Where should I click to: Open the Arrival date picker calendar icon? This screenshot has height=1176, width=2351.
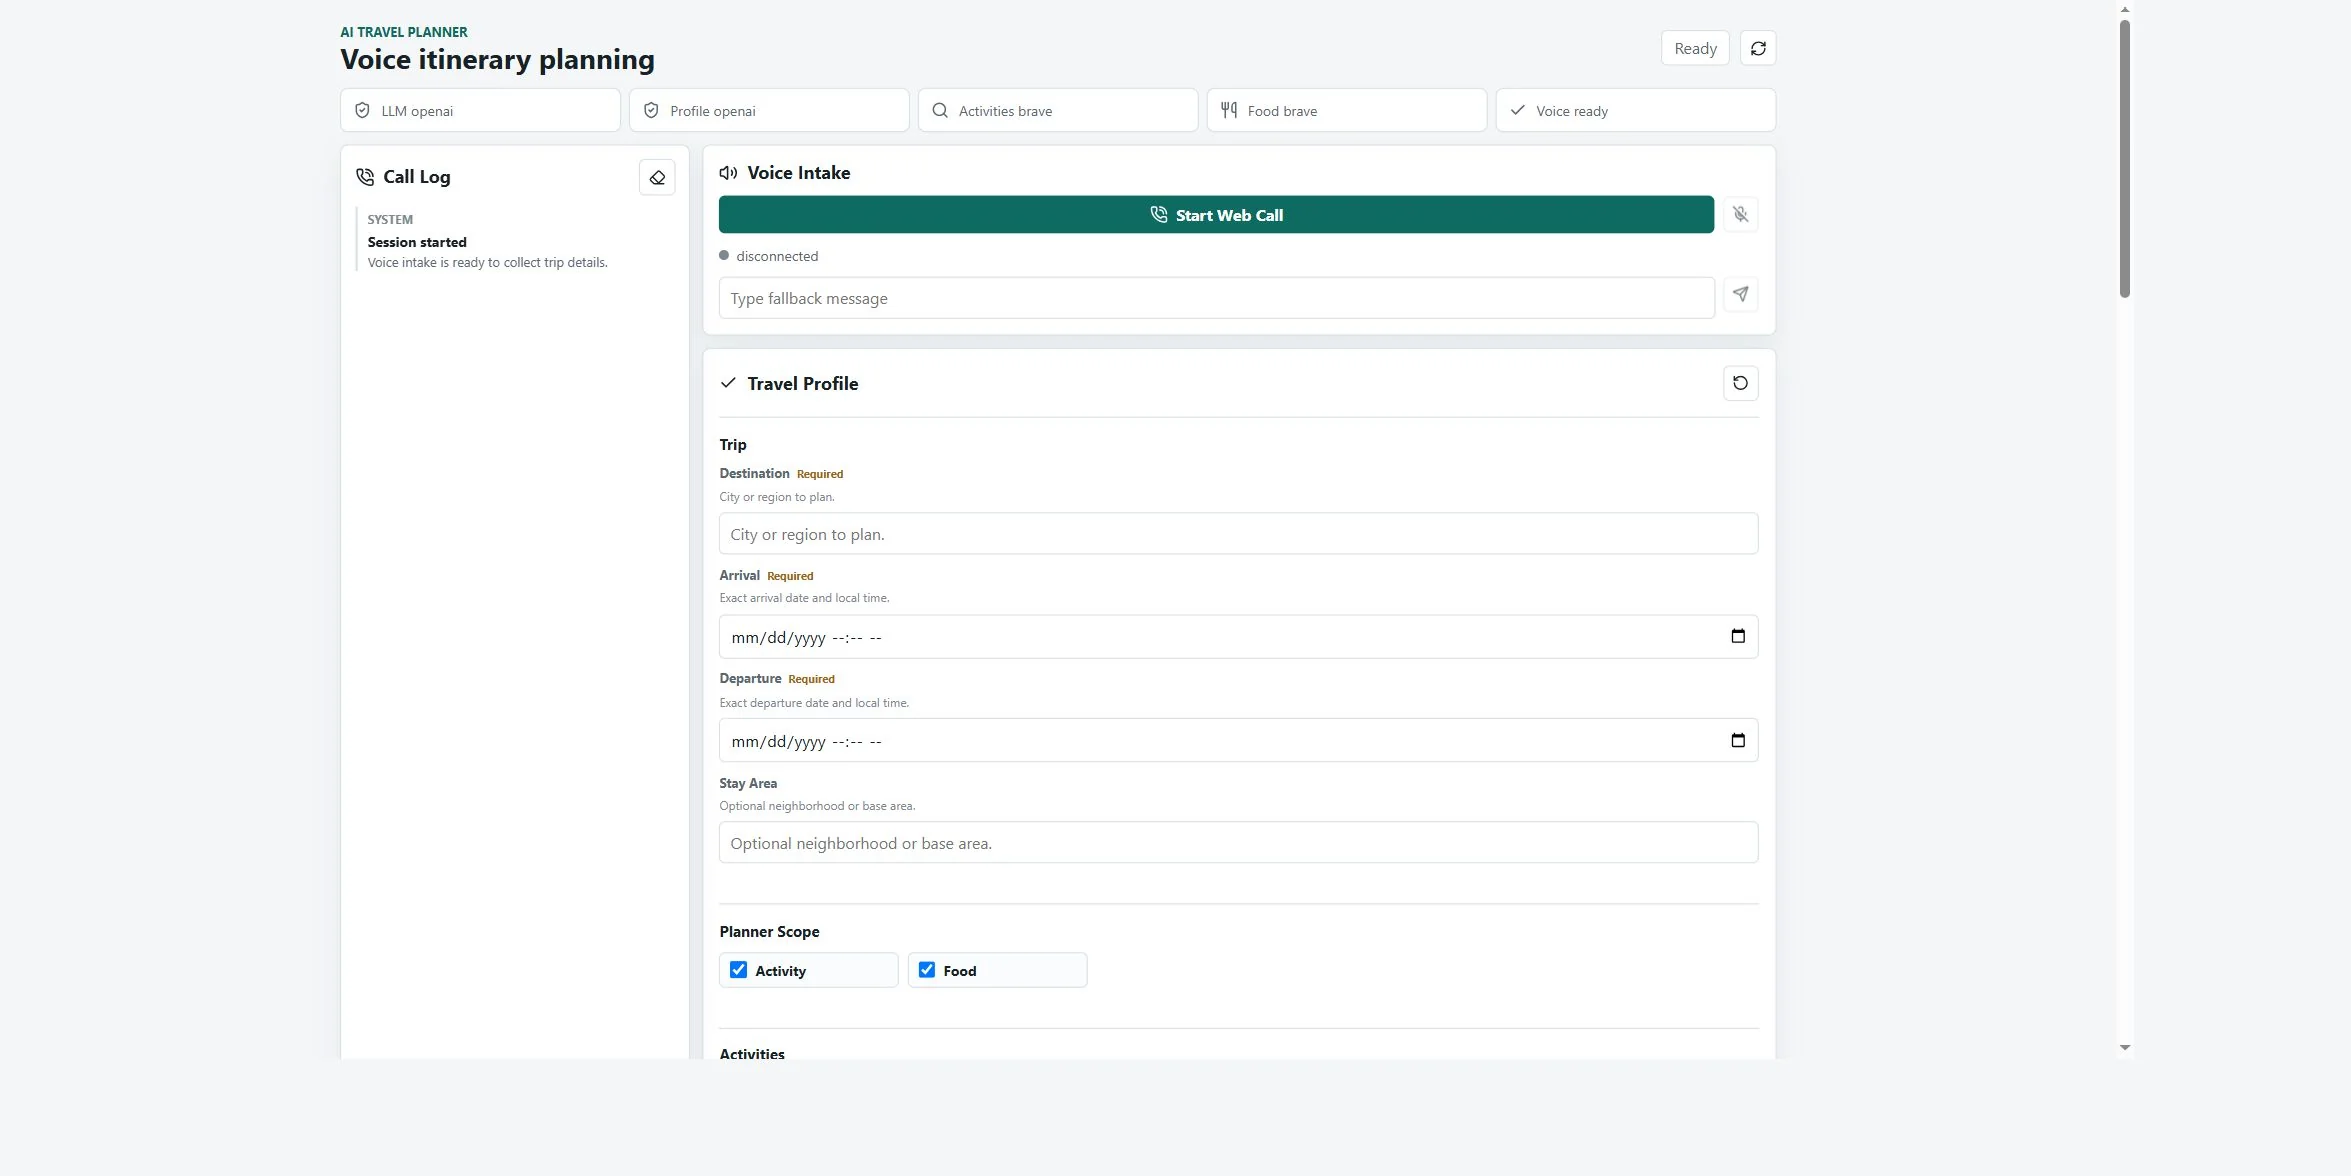(1738, 636)
